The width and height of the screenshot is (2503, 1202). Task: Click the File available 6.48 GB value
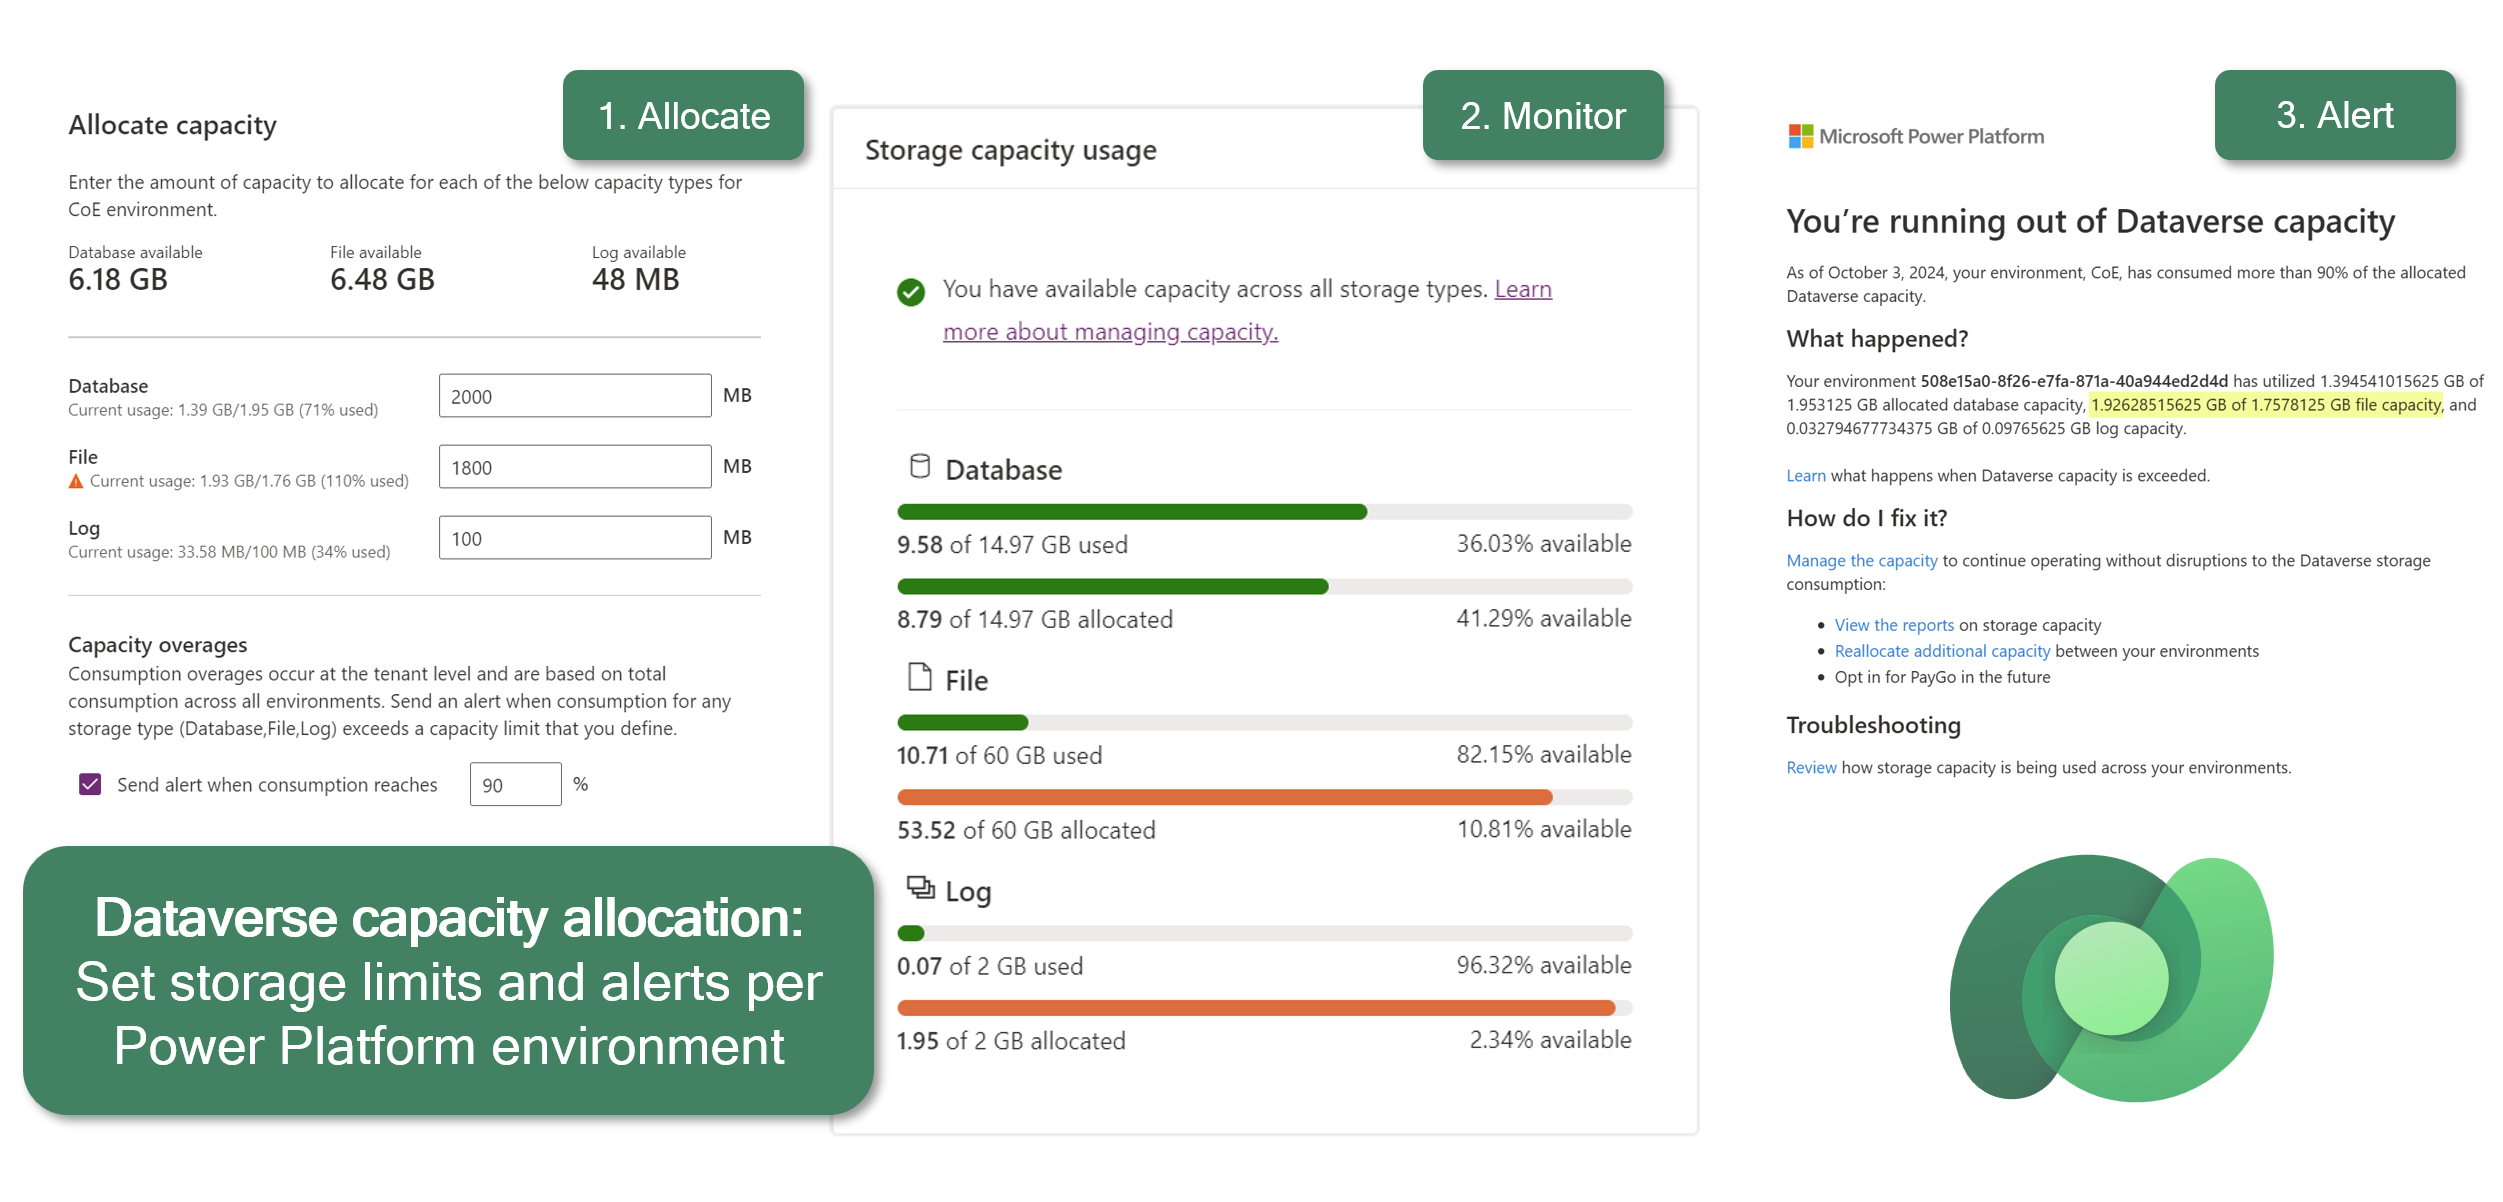382,279
